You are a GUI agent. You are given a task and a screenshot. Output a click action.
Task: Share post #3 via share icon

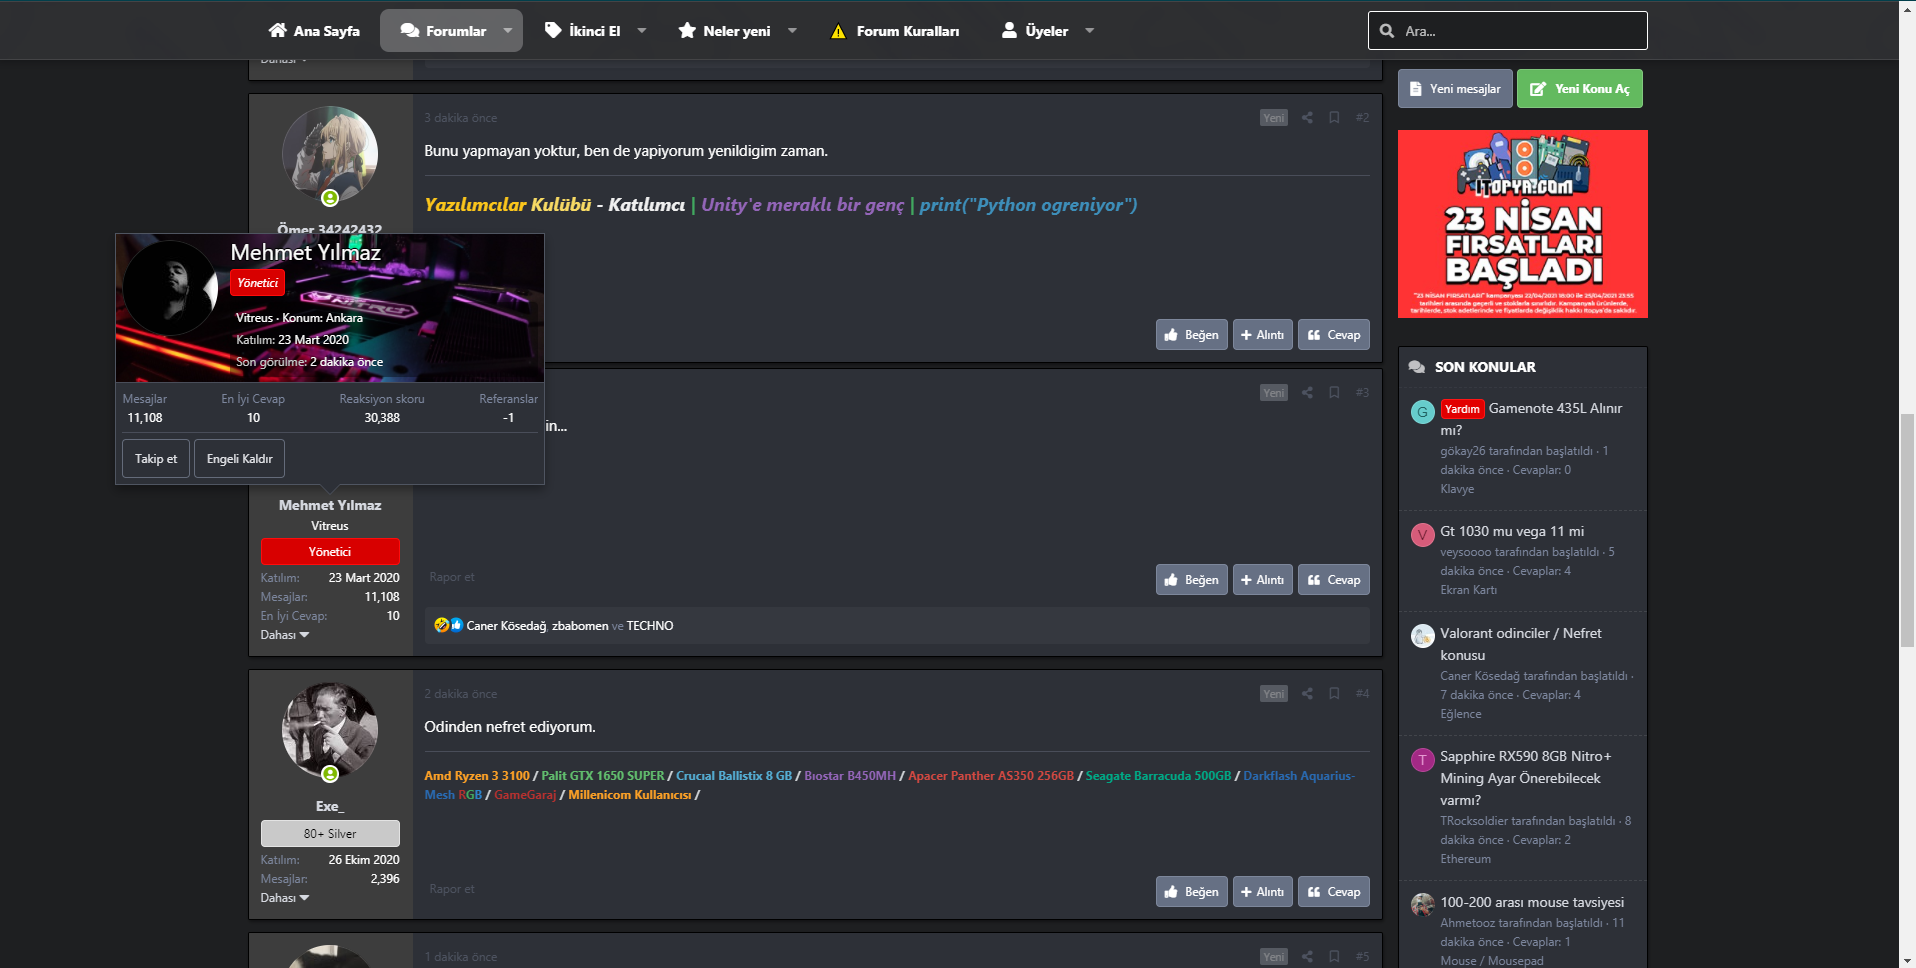tap(1307, 393)
